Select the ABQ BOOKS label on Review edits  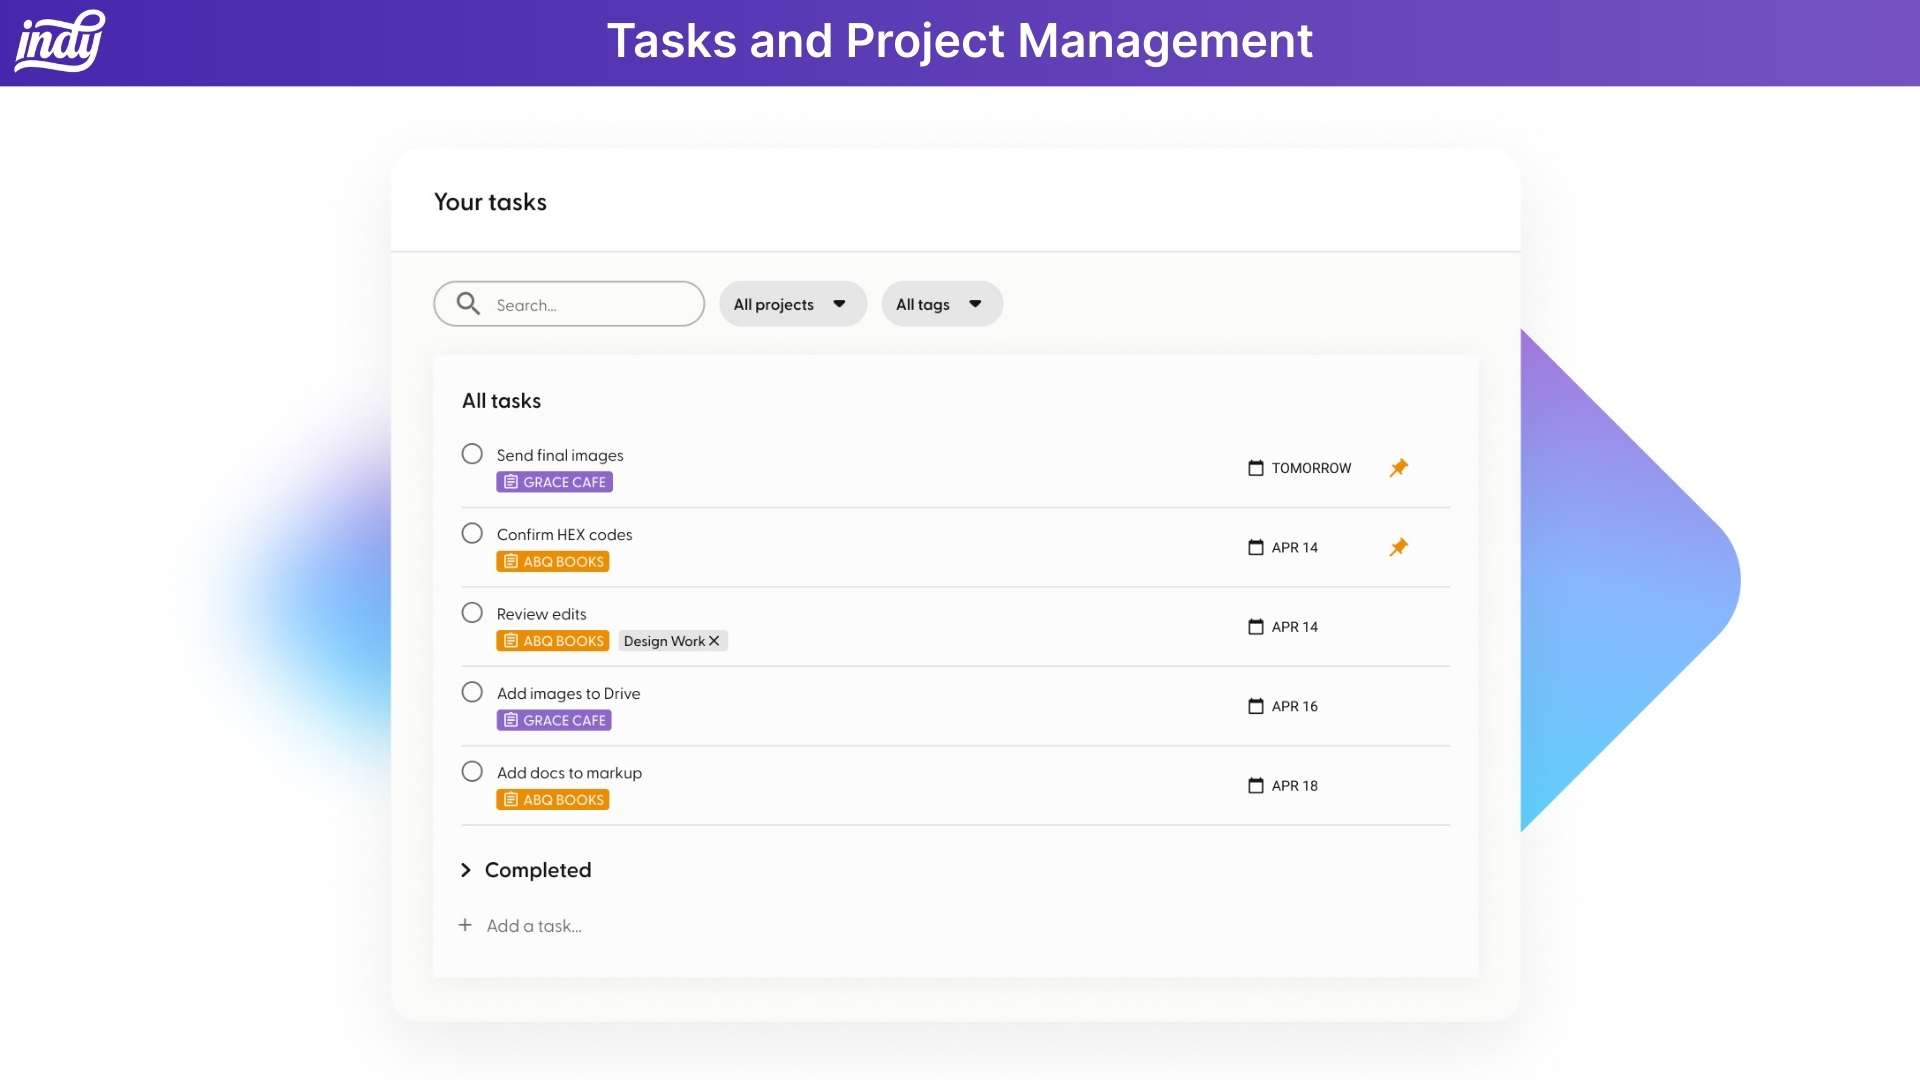[x=552, y=640]
